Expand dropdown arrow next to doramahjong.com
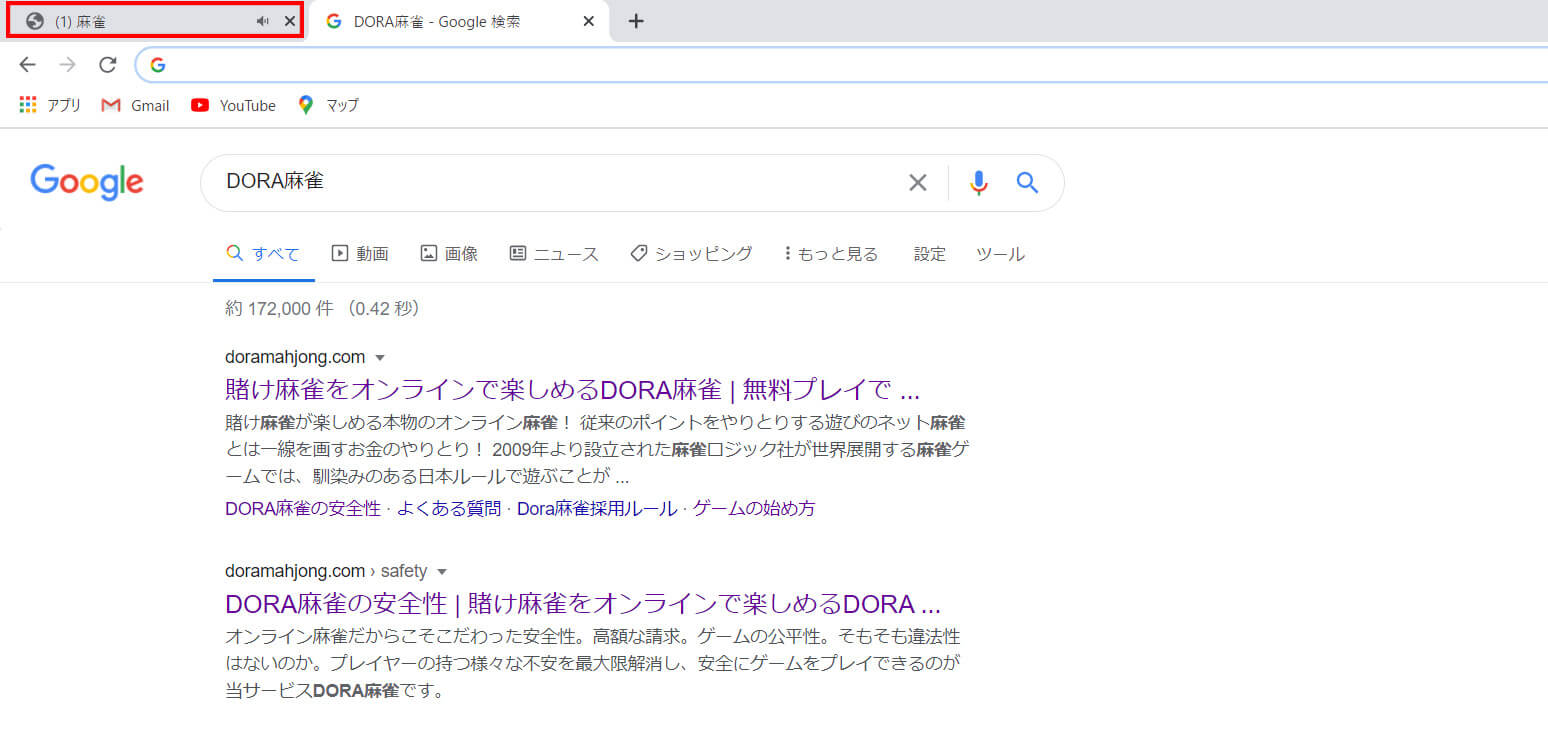Viewport: 1548px width, 737px height. 380,357
